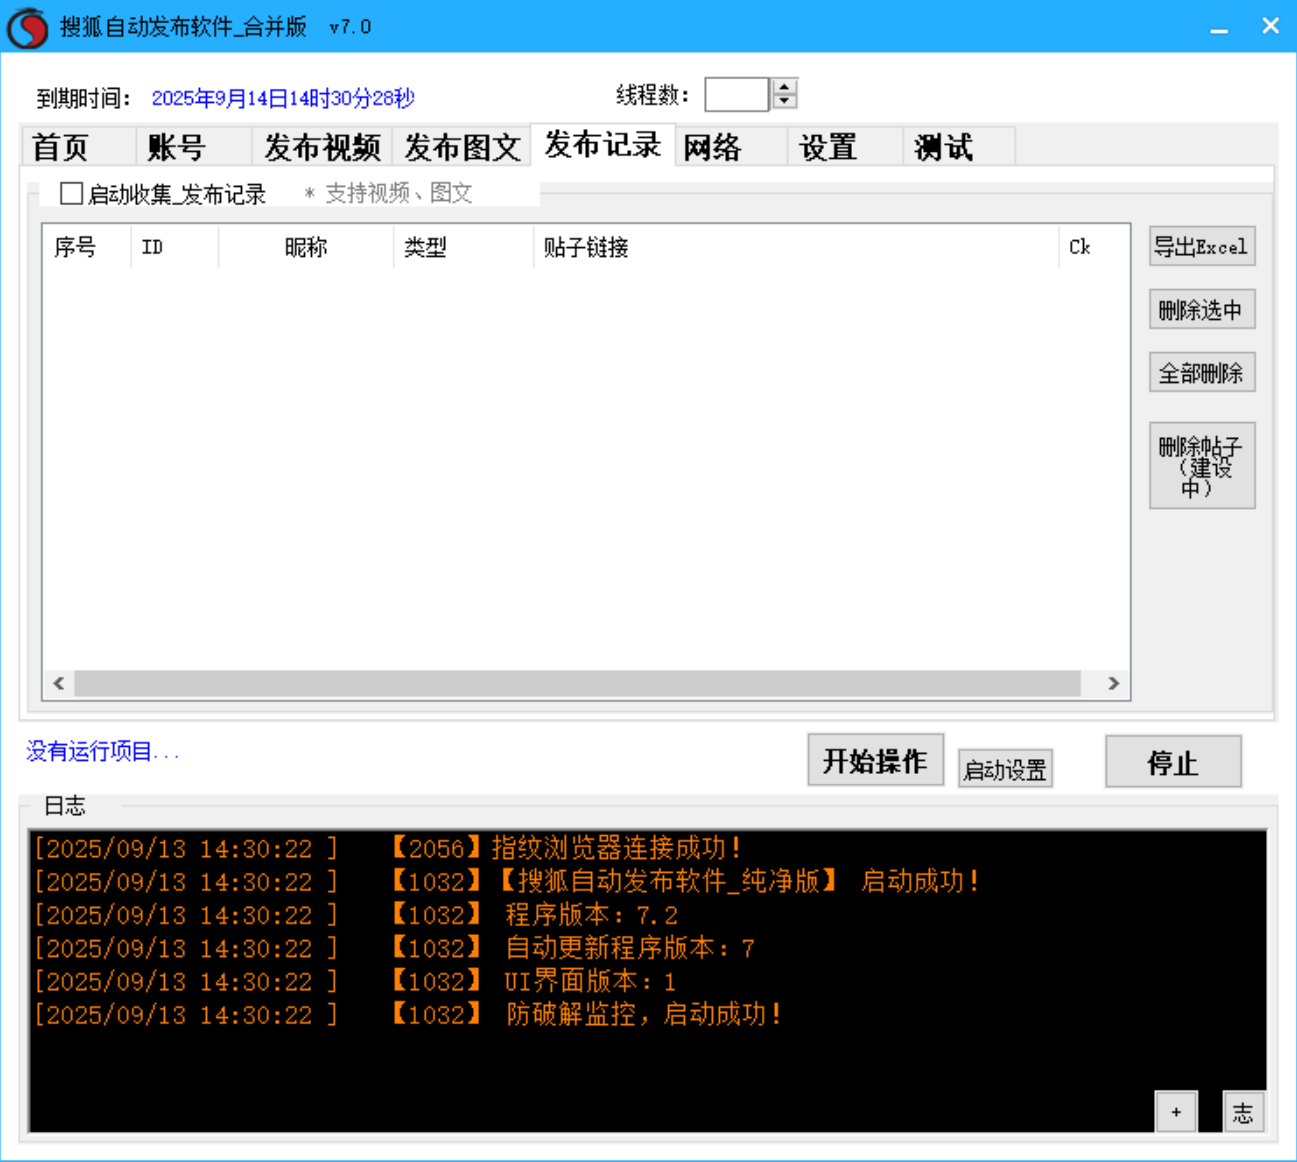The height and width of the screenshot is (1162, 1297).
Task: Increase thread count with up arrow
Action: pos(785,87)
